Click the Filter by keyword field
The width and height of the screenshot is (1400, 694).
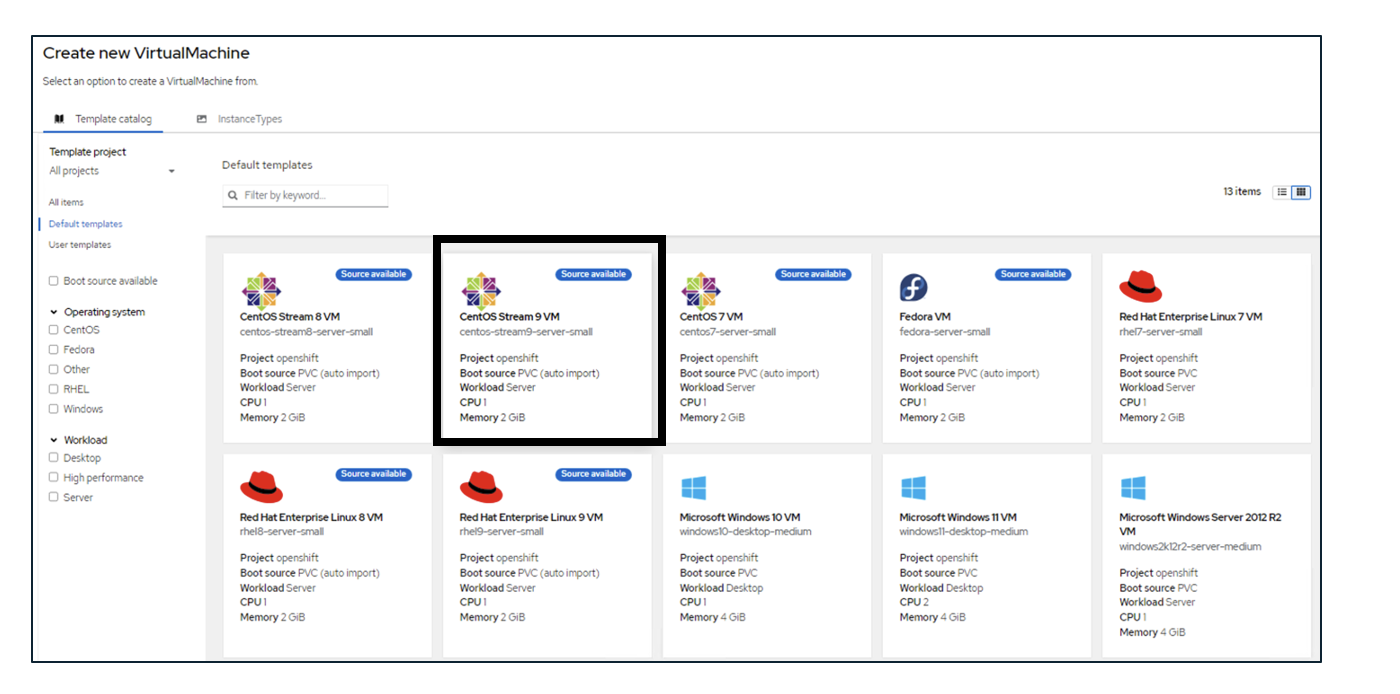coord(305,195)
